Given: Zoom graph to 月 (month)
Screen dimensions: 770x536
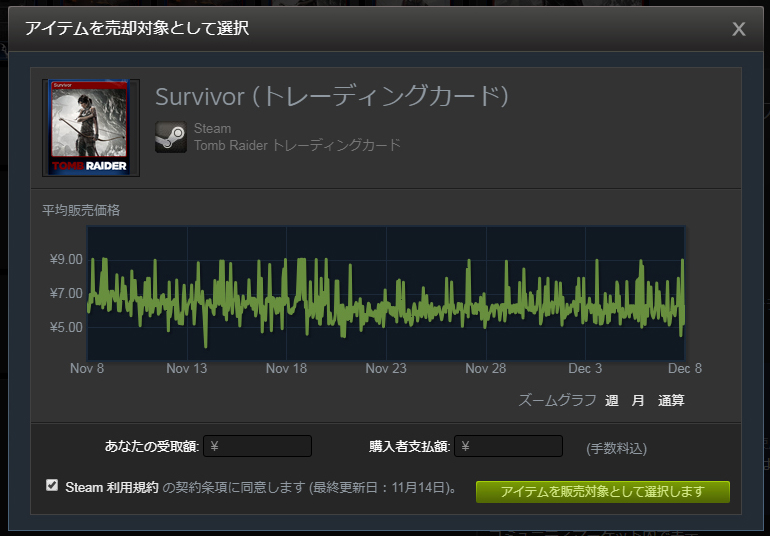Looking at the screenshot, I should pyautogui.click(x=638, y=400).
